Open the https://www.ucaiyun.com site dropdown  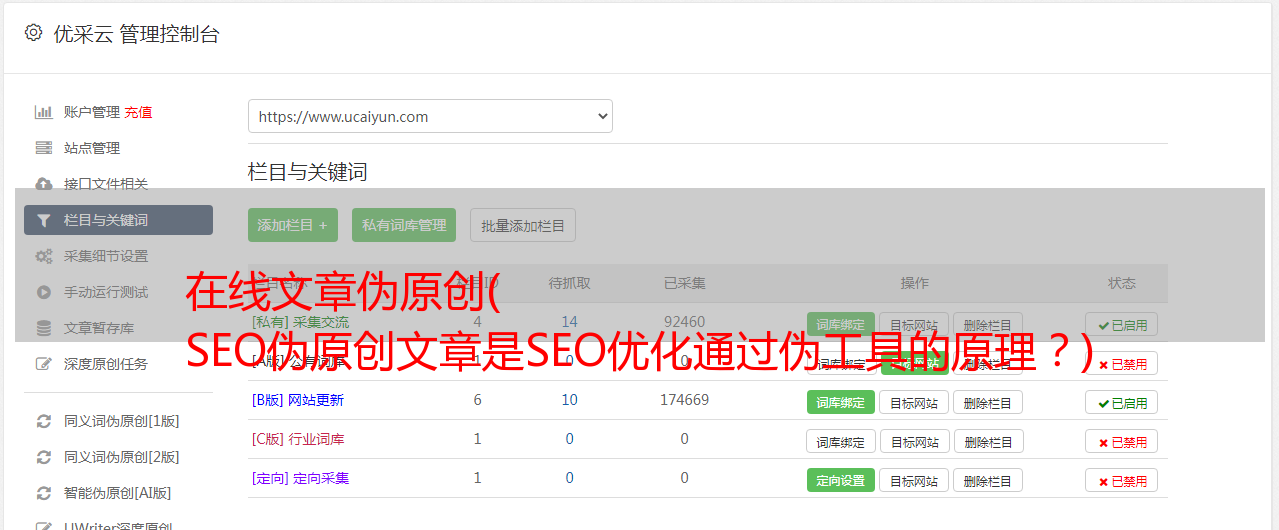(430, 116)
